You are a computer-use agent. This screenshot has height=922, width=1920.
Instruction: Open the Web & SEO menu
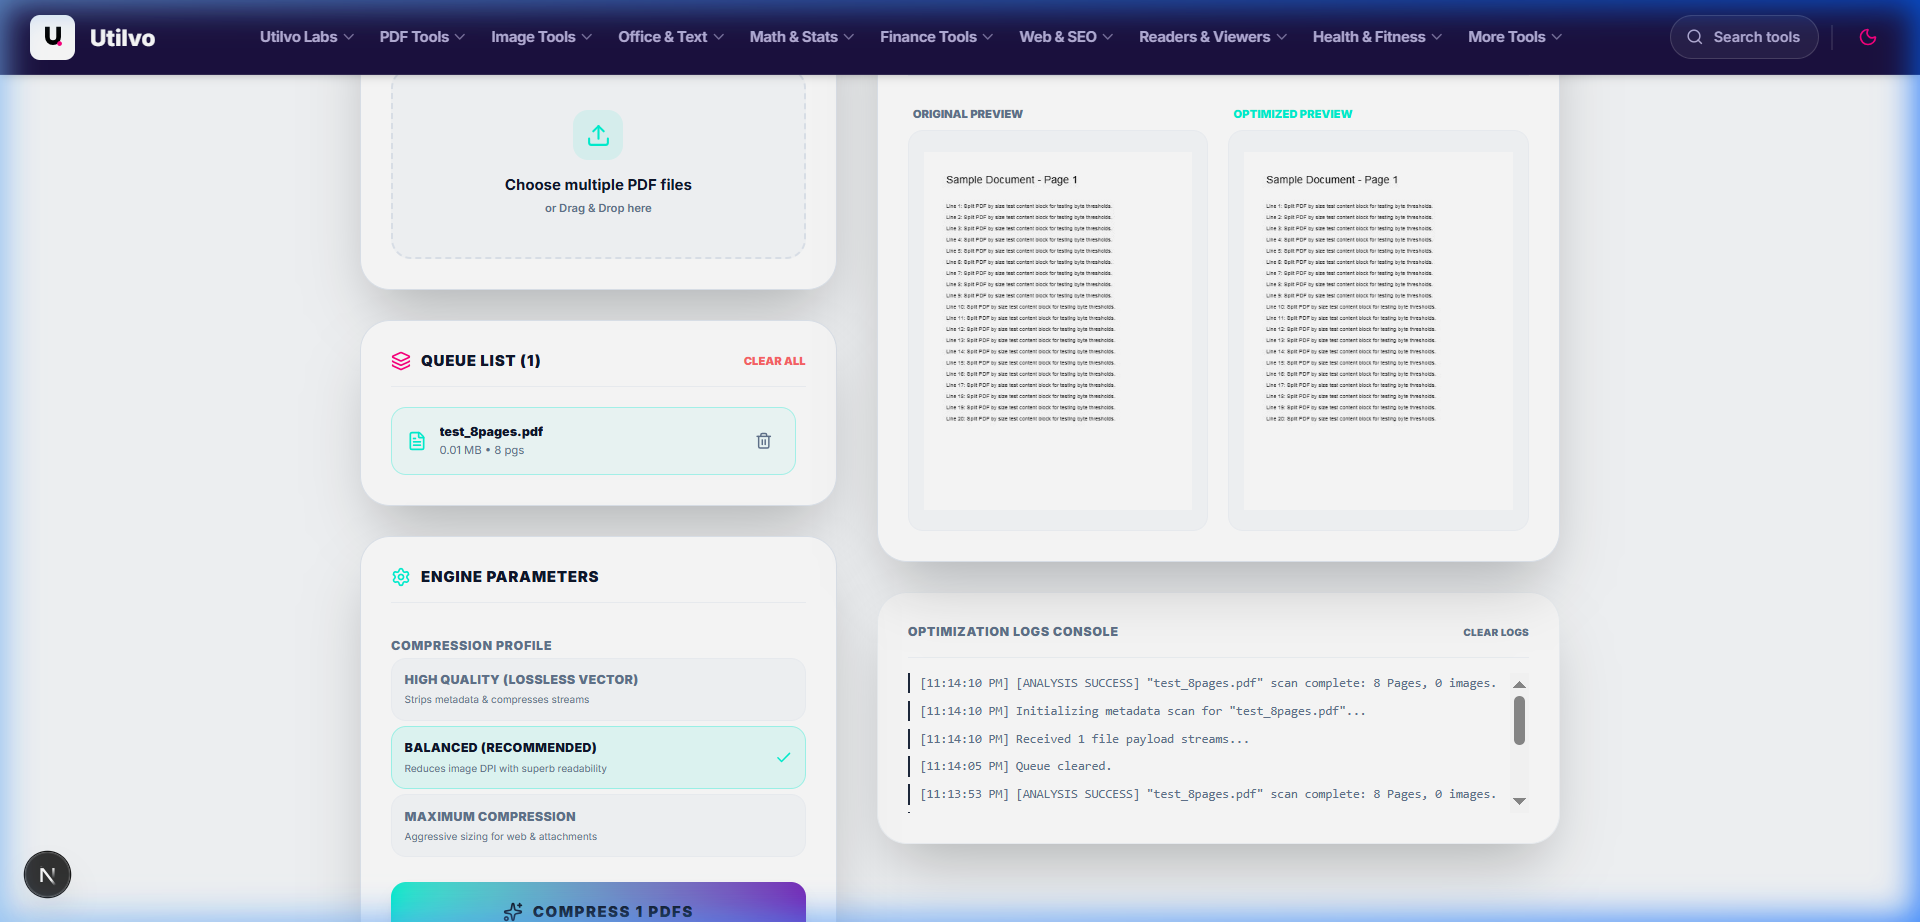click(x=1066, y=37)
